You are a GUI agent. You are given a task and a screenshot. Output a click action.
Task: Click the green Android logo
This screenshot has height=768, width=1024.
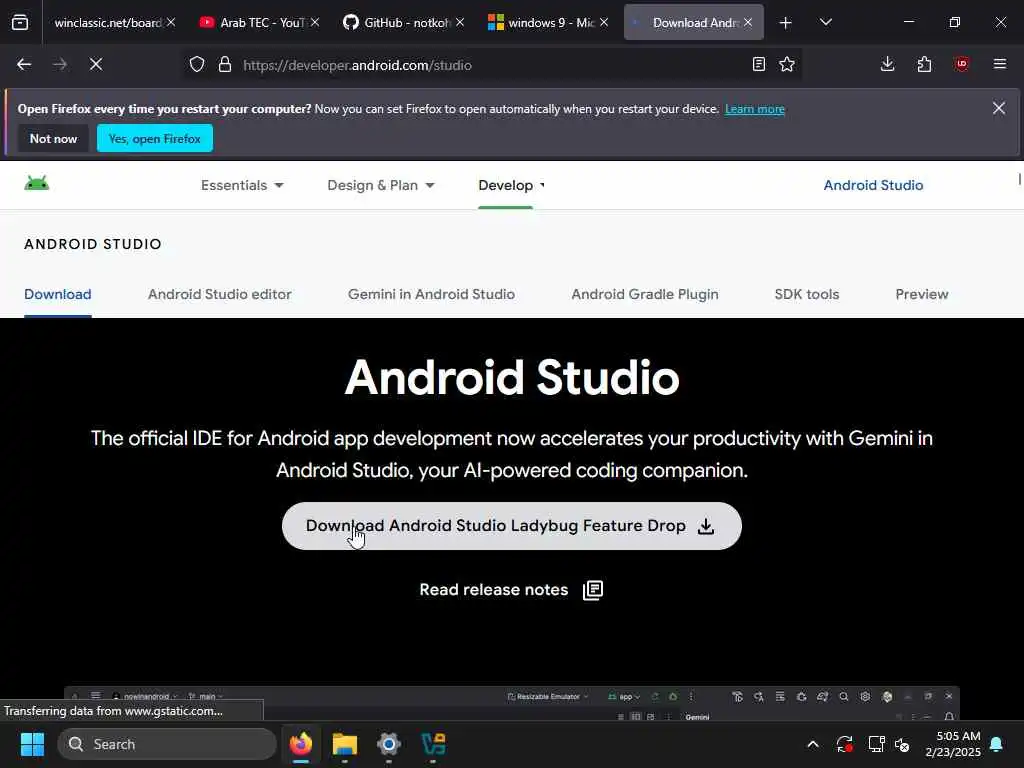(x=37, y=184)
